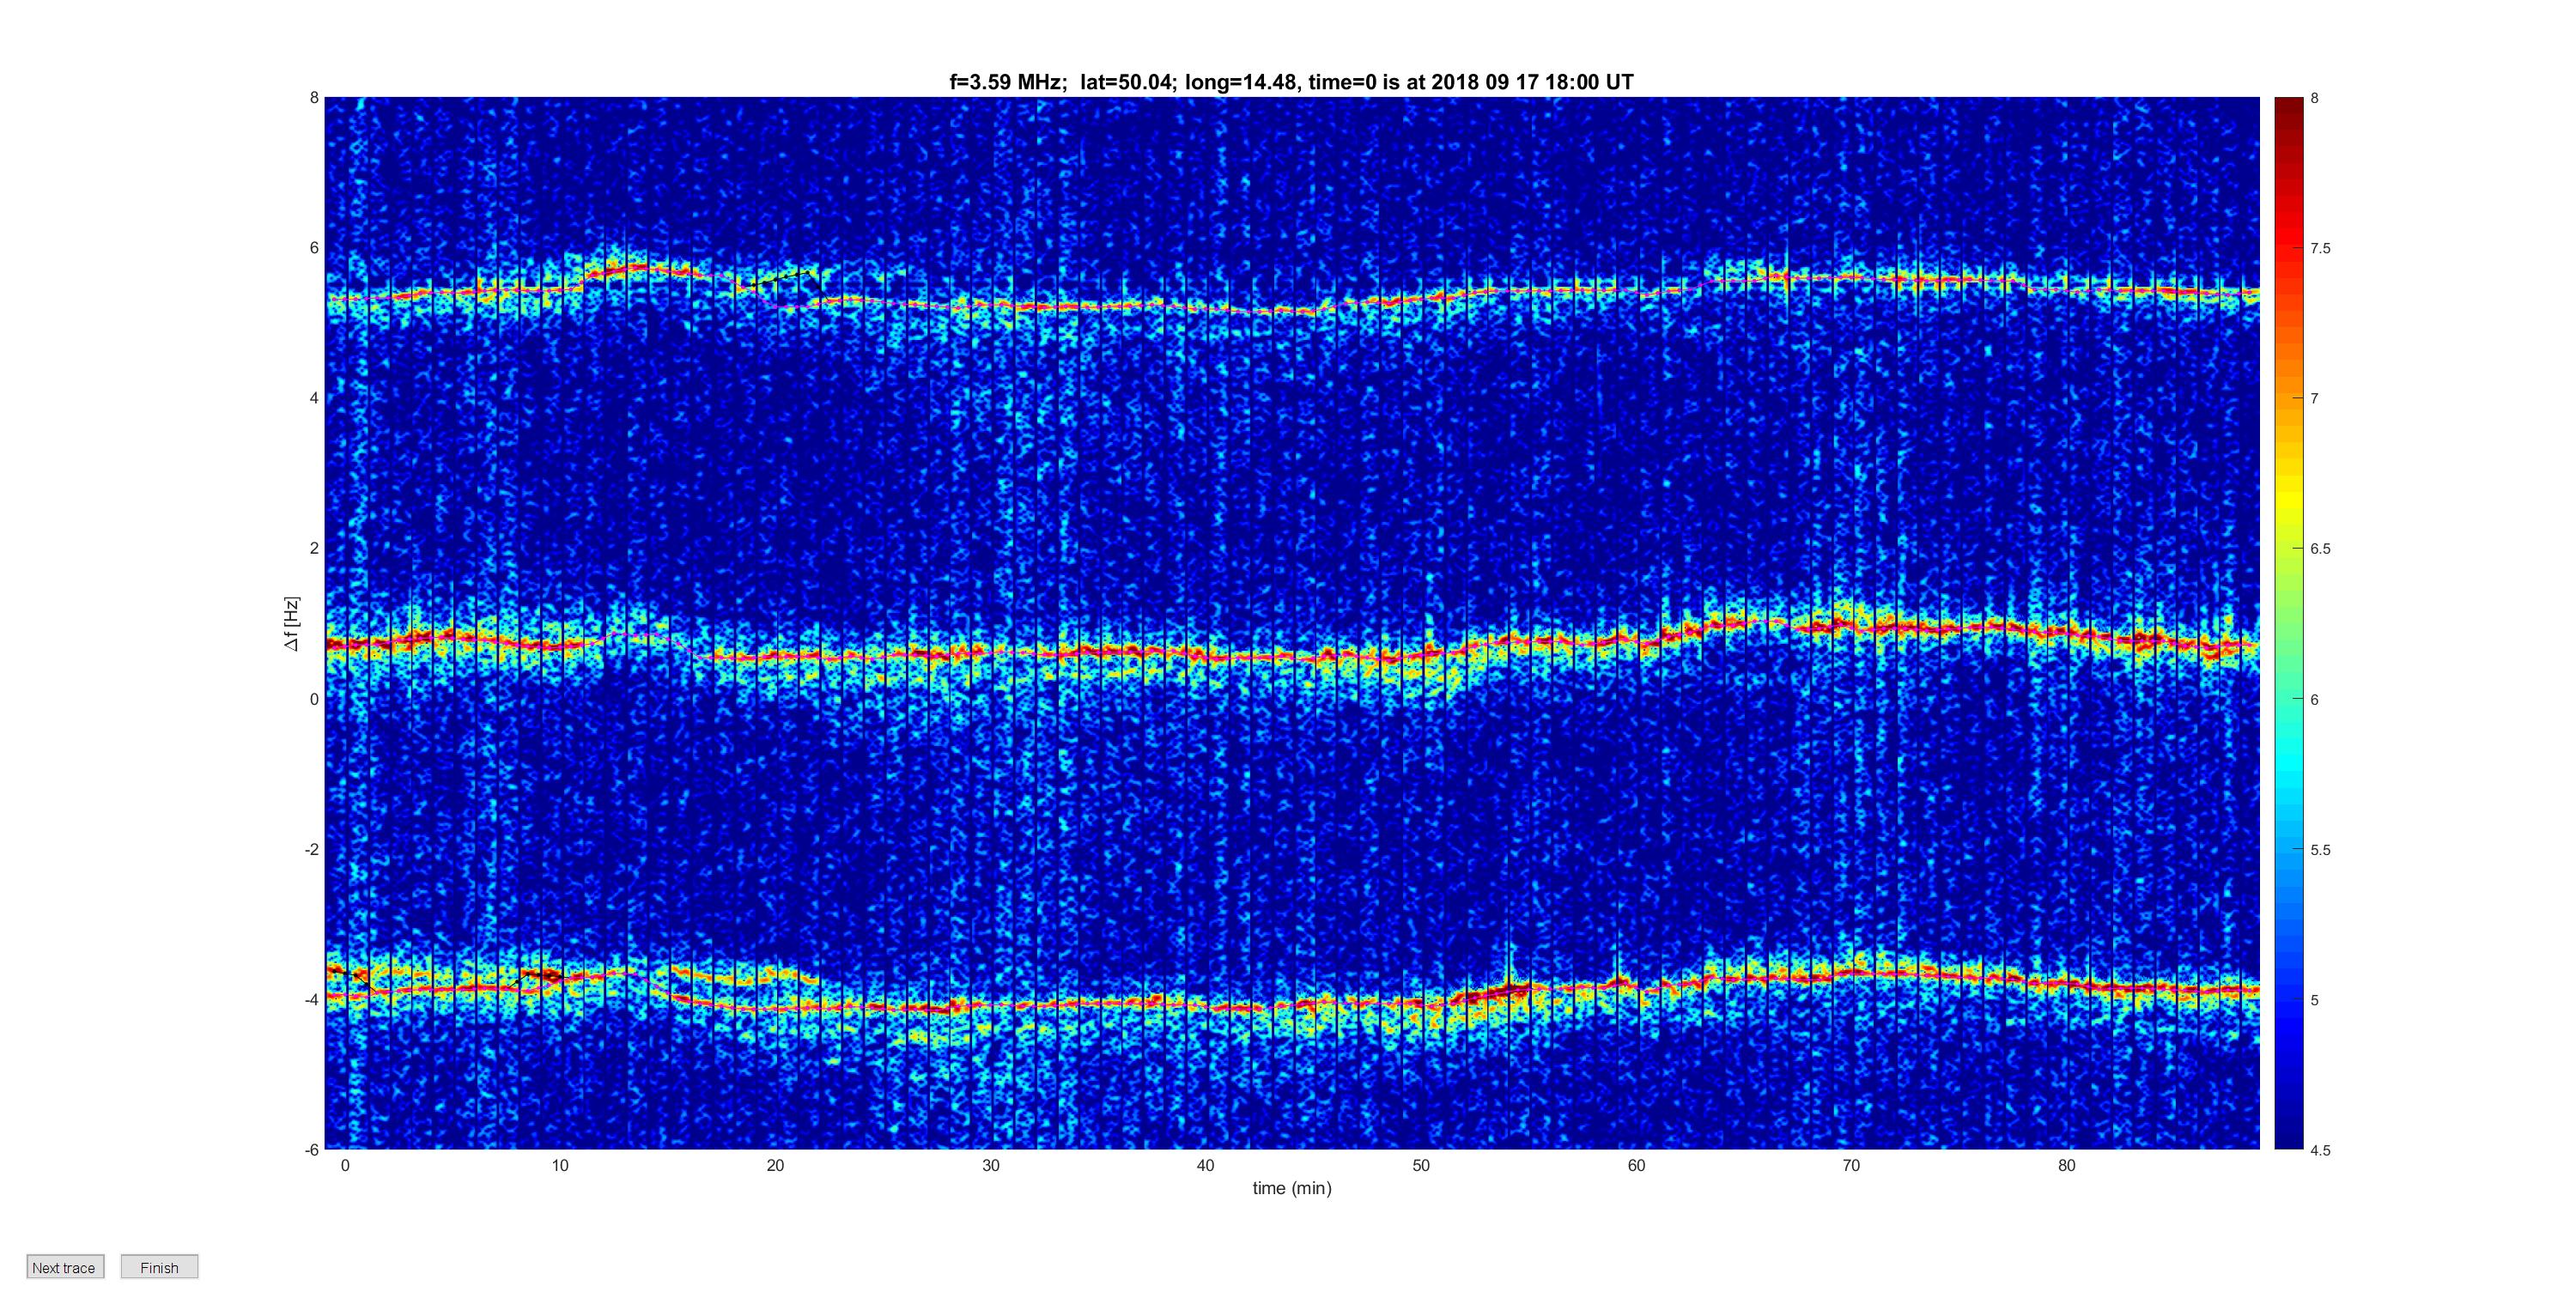2576x1292 pixels.
Task: Click the y-axis tick label -4
Action: point(312,999)
